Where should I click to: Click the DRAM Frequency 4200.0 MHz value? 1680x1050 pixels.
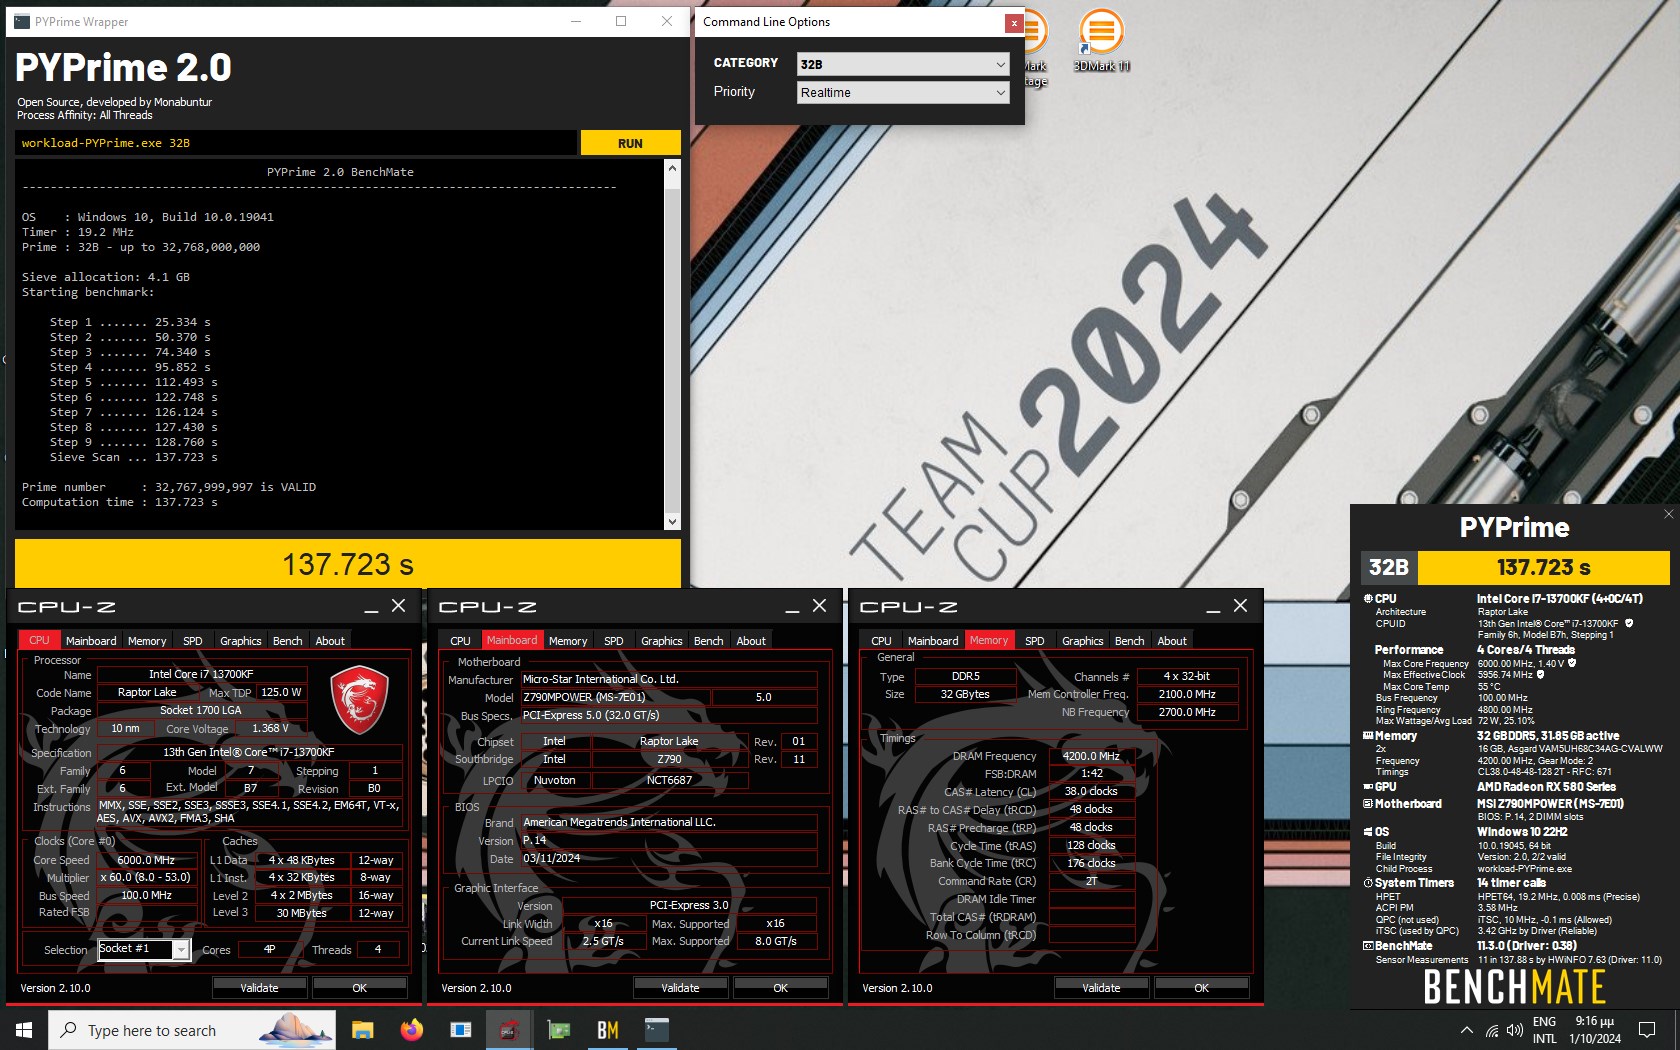1091,756
